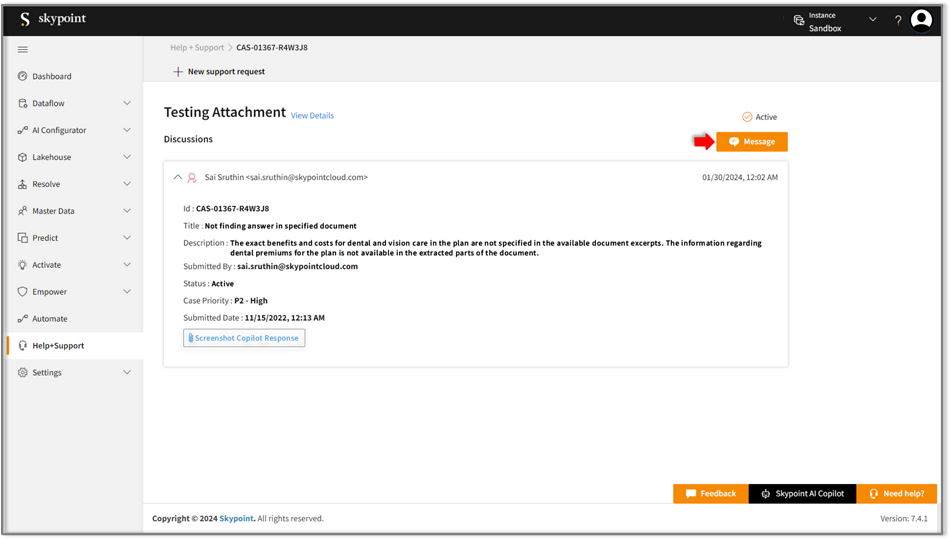The width and height of the screenshot is (950, 539).
Task: Click the Skypoint logo in header
Action: 53,19
